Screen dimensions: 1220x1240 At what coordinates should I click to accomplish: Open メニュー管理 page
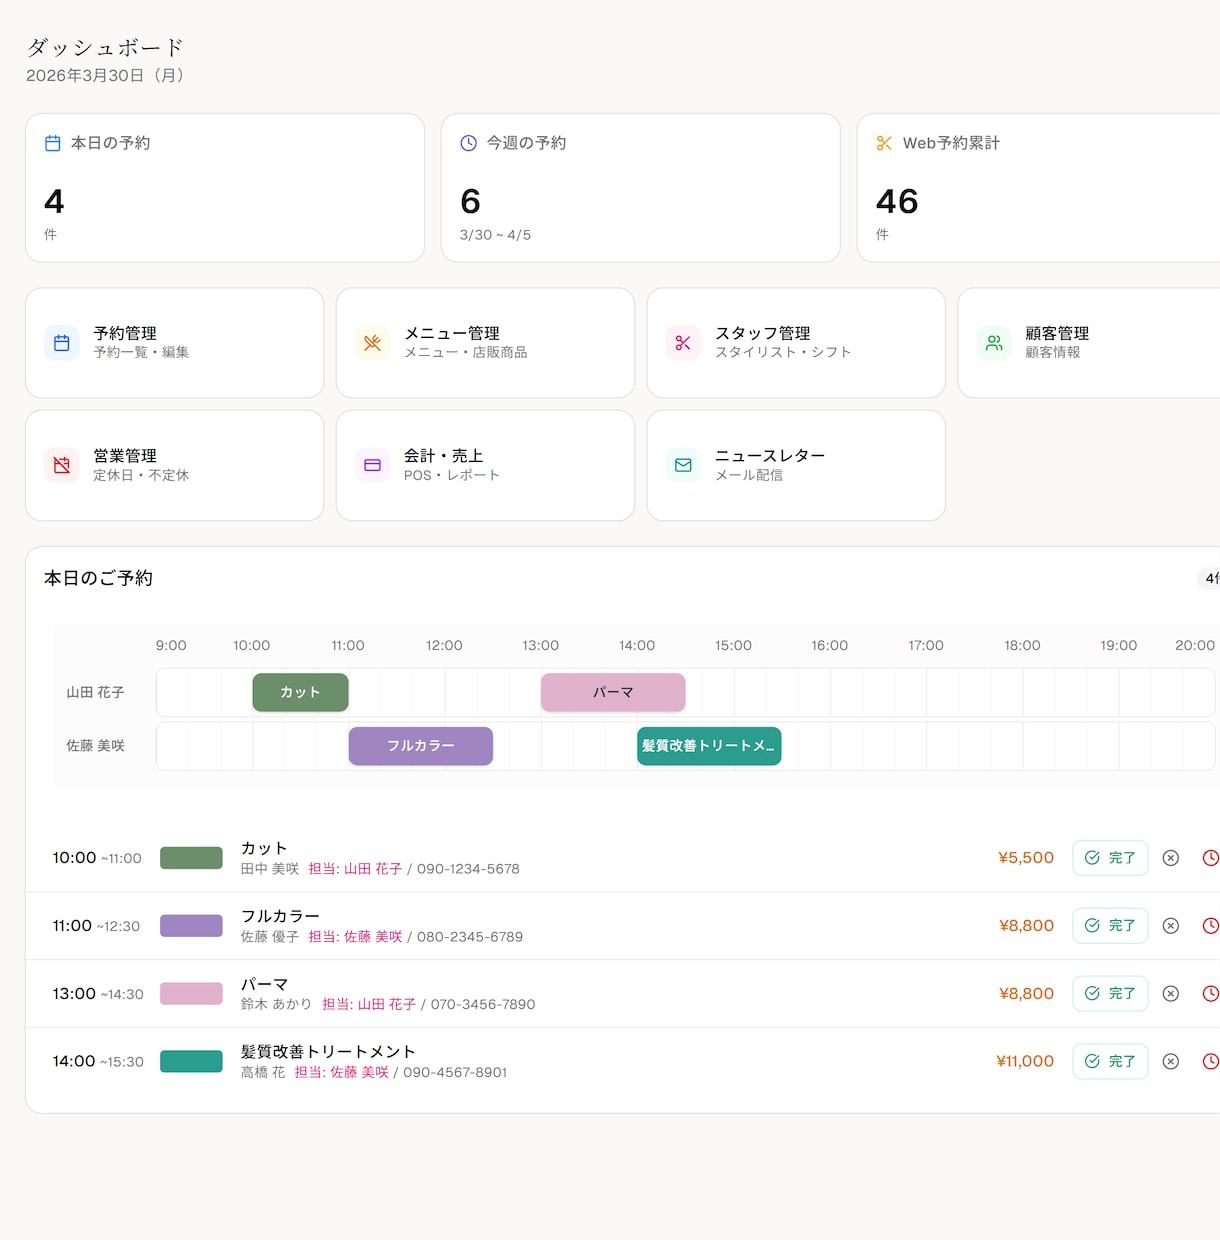point(485,343)
